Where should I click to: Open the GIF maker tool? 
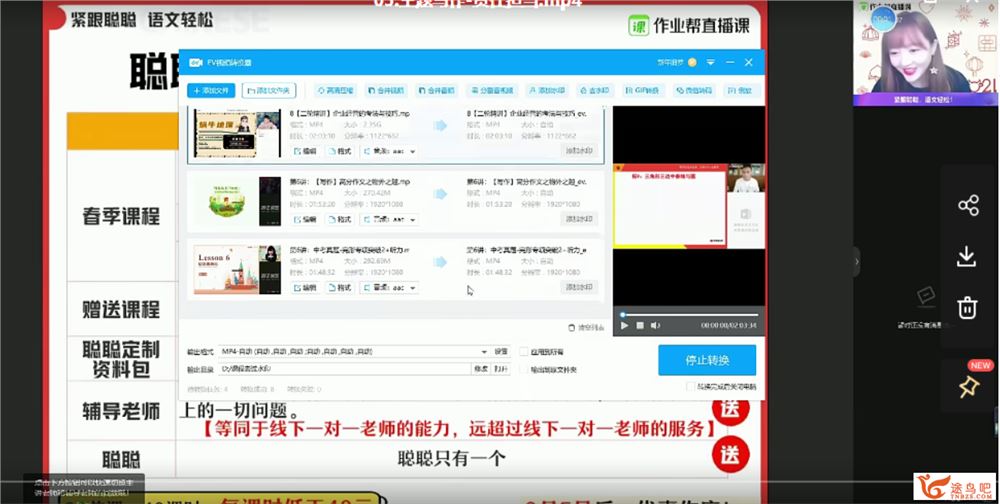tap(644, 91)
